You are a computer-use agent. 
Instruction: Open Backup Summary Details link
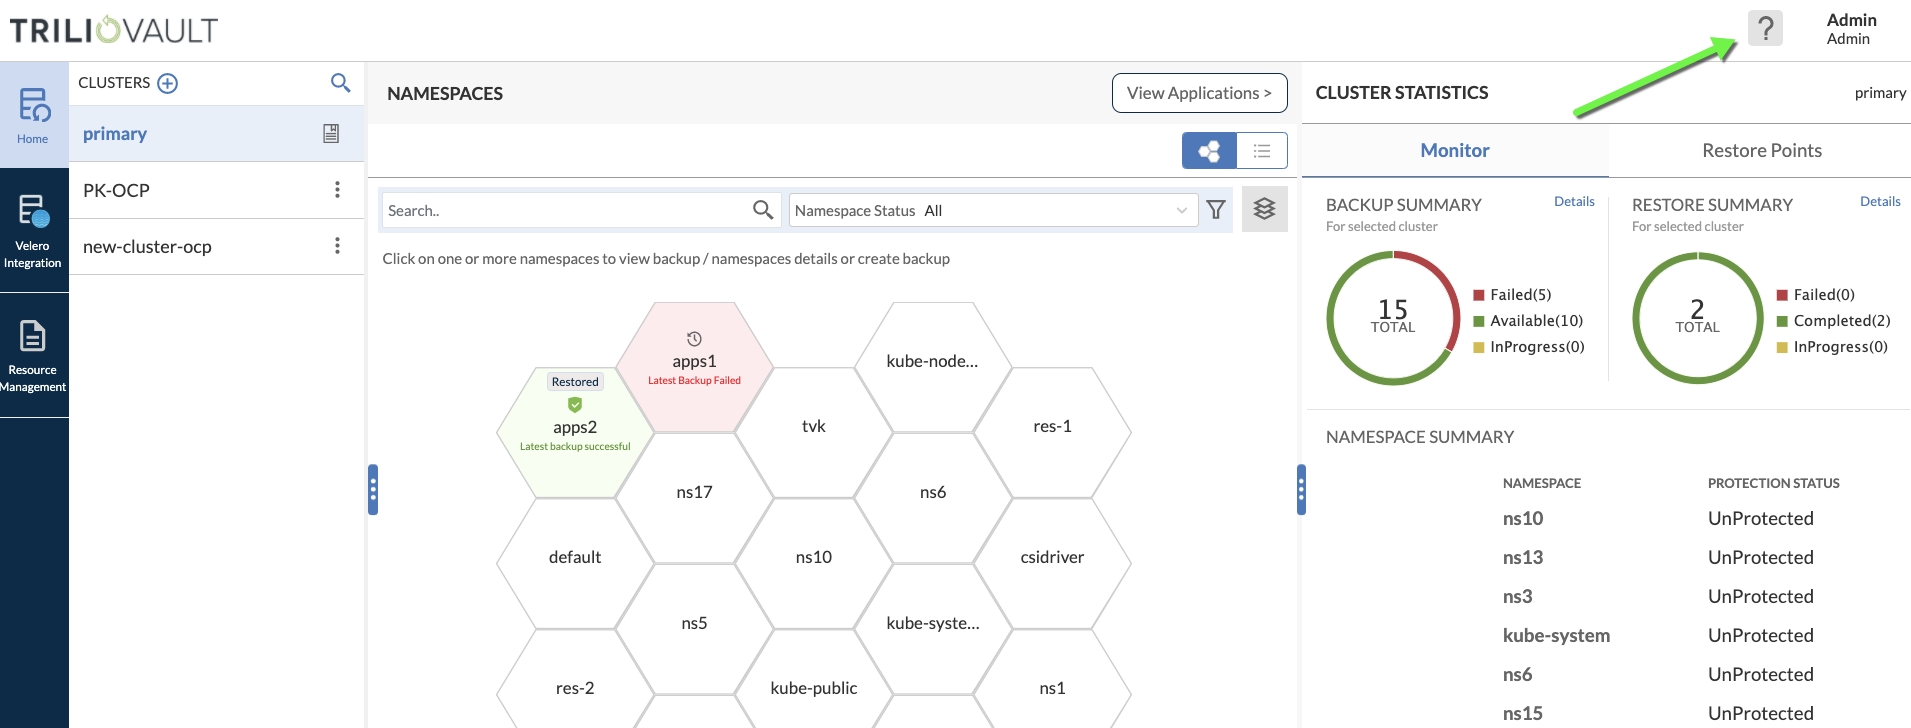[1574, 202]
